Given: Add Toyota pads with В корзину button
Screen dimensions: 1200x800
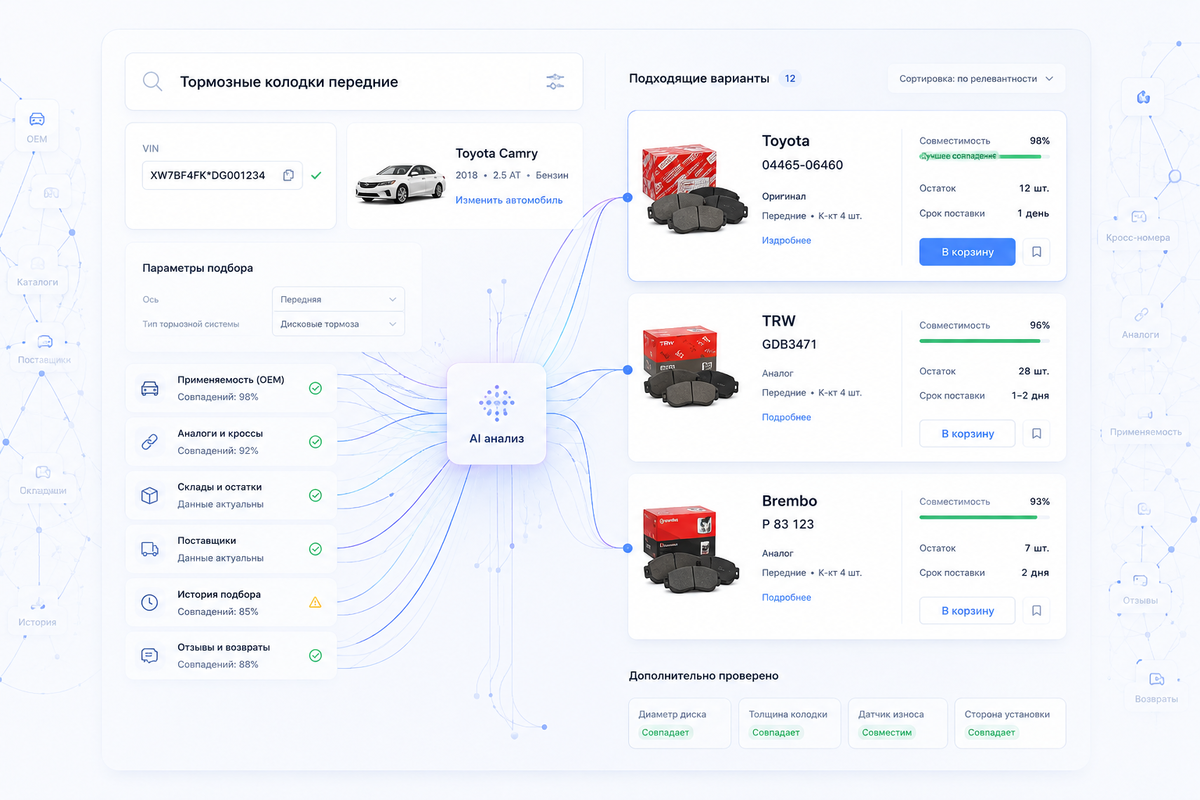Looking at the screenshot, I should 967,252.
